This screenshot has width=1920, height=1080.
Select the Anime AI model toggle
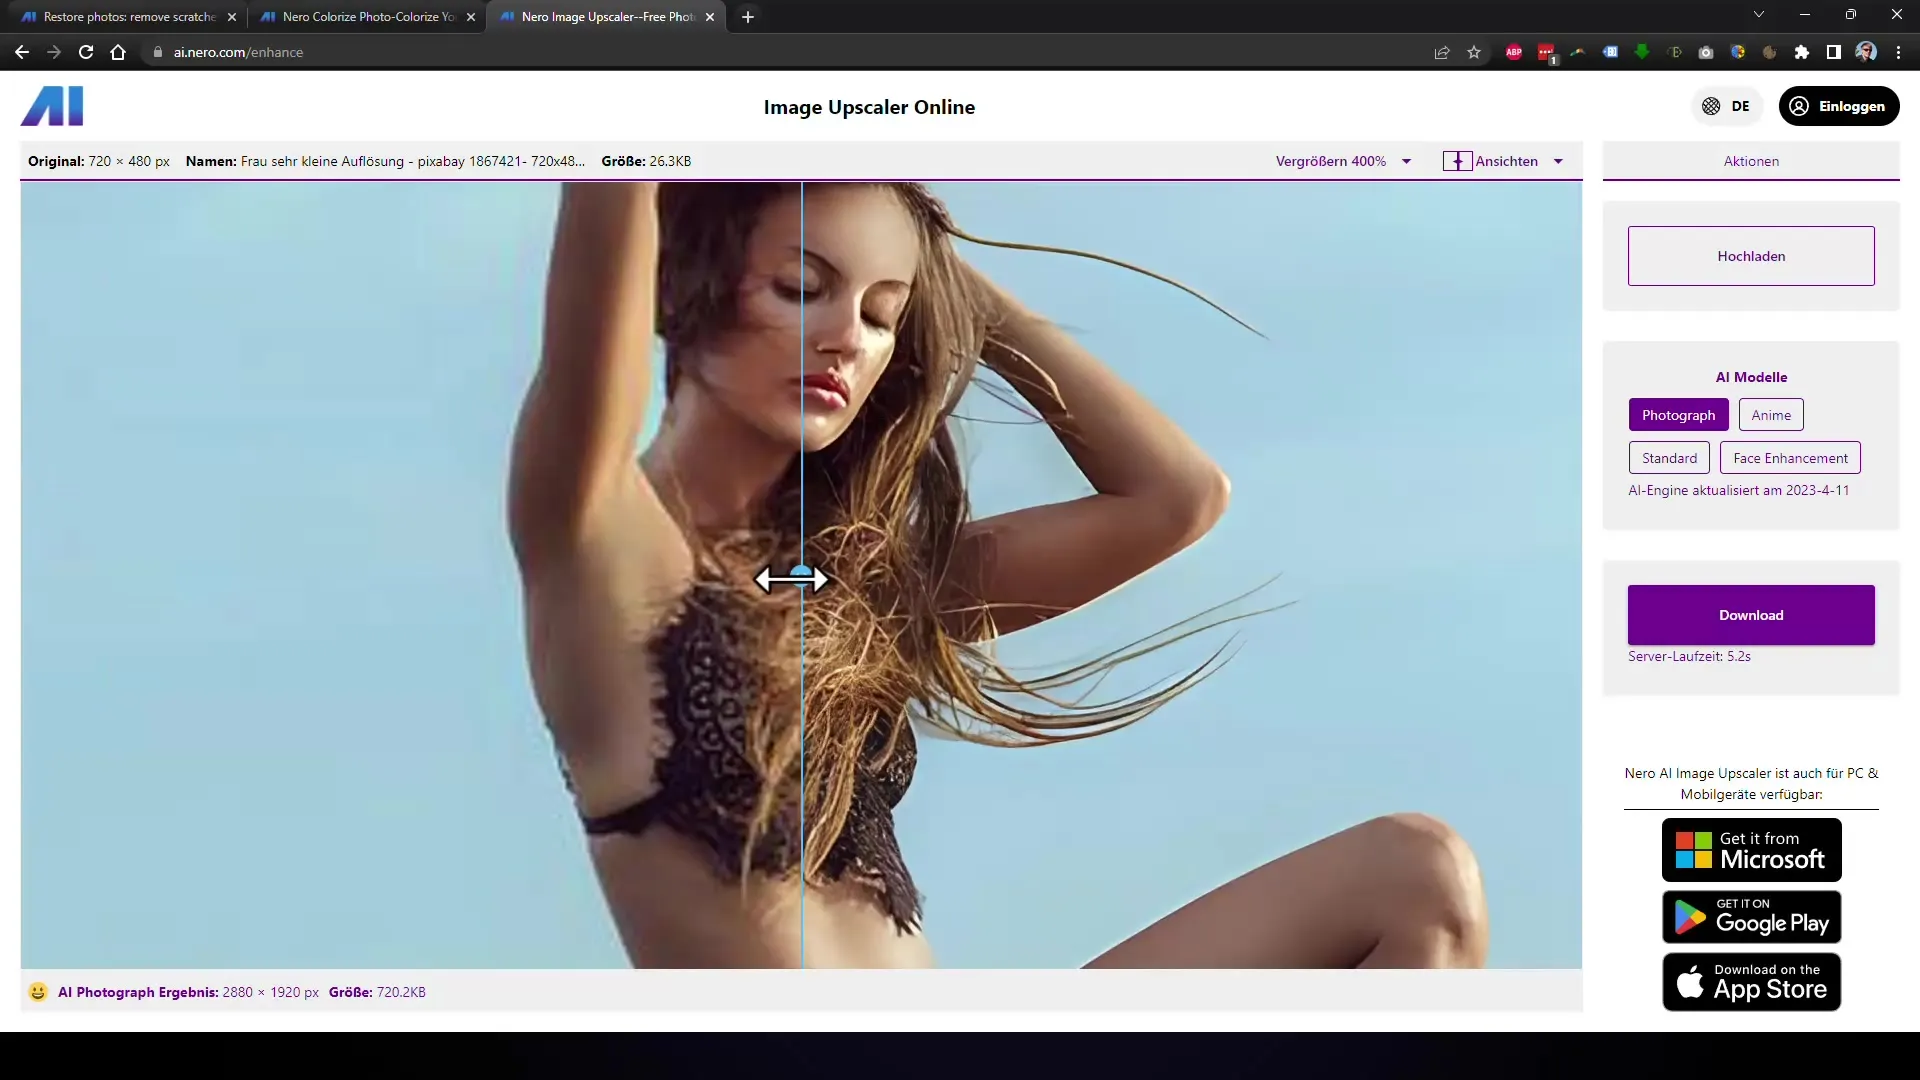[1771, 414]
